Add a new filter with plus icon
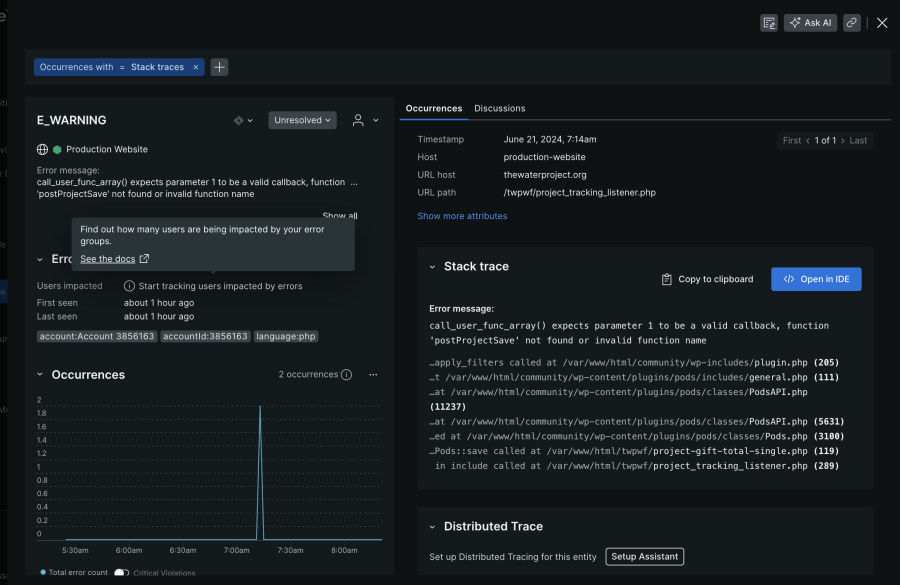 (219, 67)
